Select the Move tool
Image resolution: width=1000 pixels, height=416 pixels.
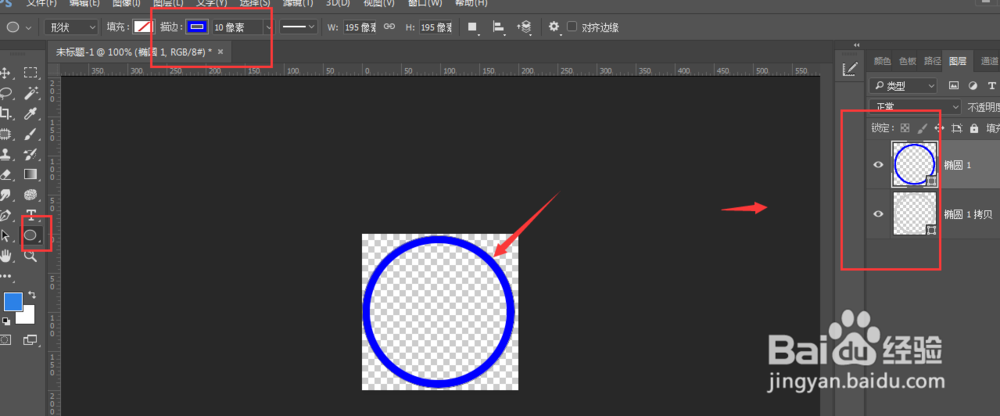[x=6, y=73]
